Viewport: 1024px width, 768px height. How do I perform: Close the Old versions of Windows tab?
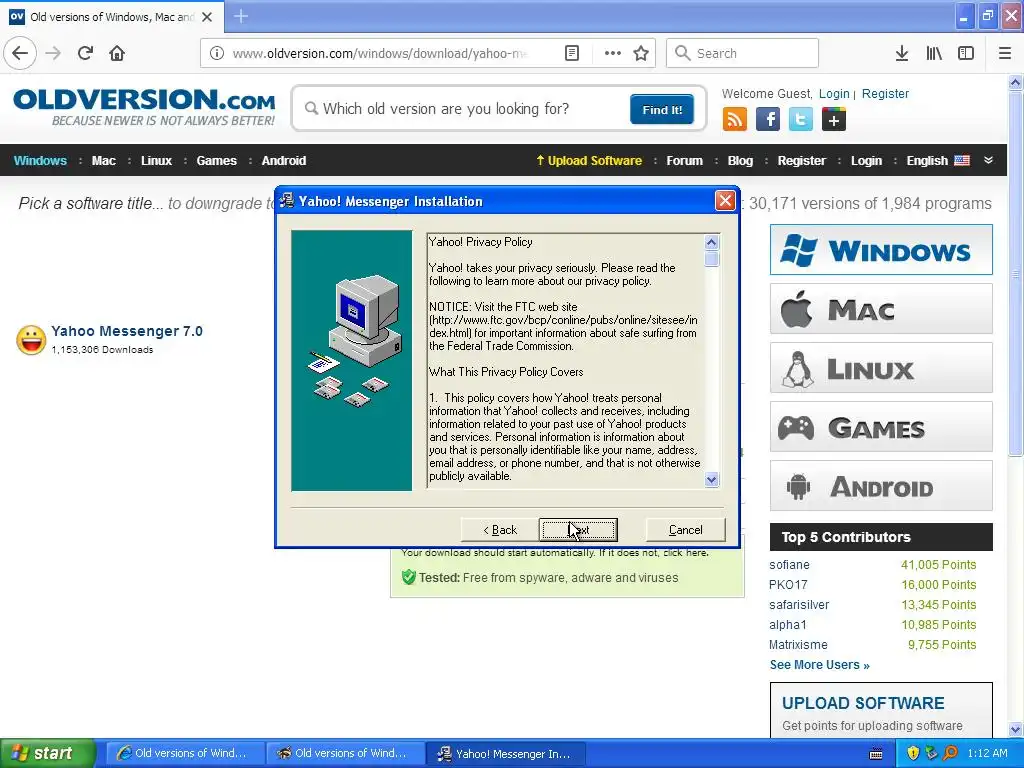point(207,16)
